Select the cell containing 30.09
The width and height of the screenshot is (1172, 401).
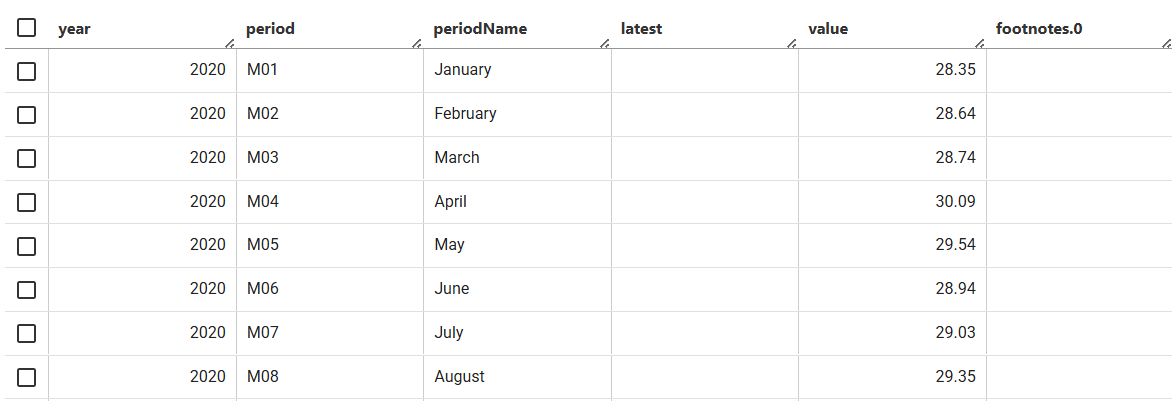(x=892, y=202)
